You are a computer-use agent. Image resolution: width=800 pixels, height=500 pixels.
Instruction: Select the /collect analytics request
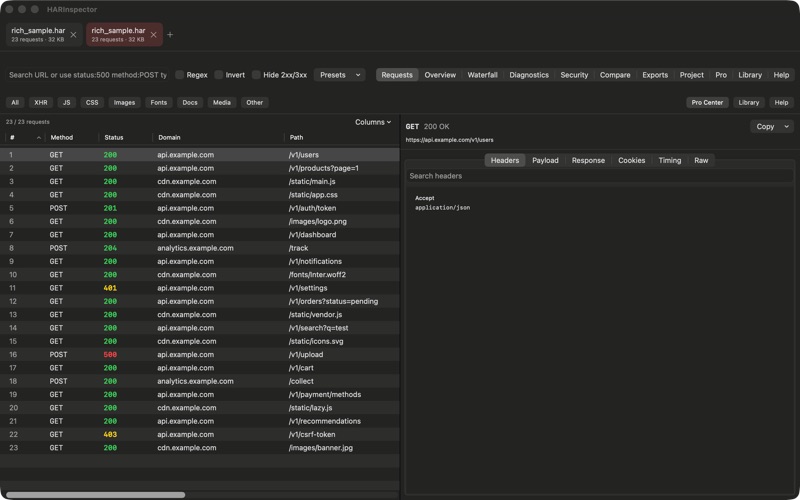click(x=199, y=381)
